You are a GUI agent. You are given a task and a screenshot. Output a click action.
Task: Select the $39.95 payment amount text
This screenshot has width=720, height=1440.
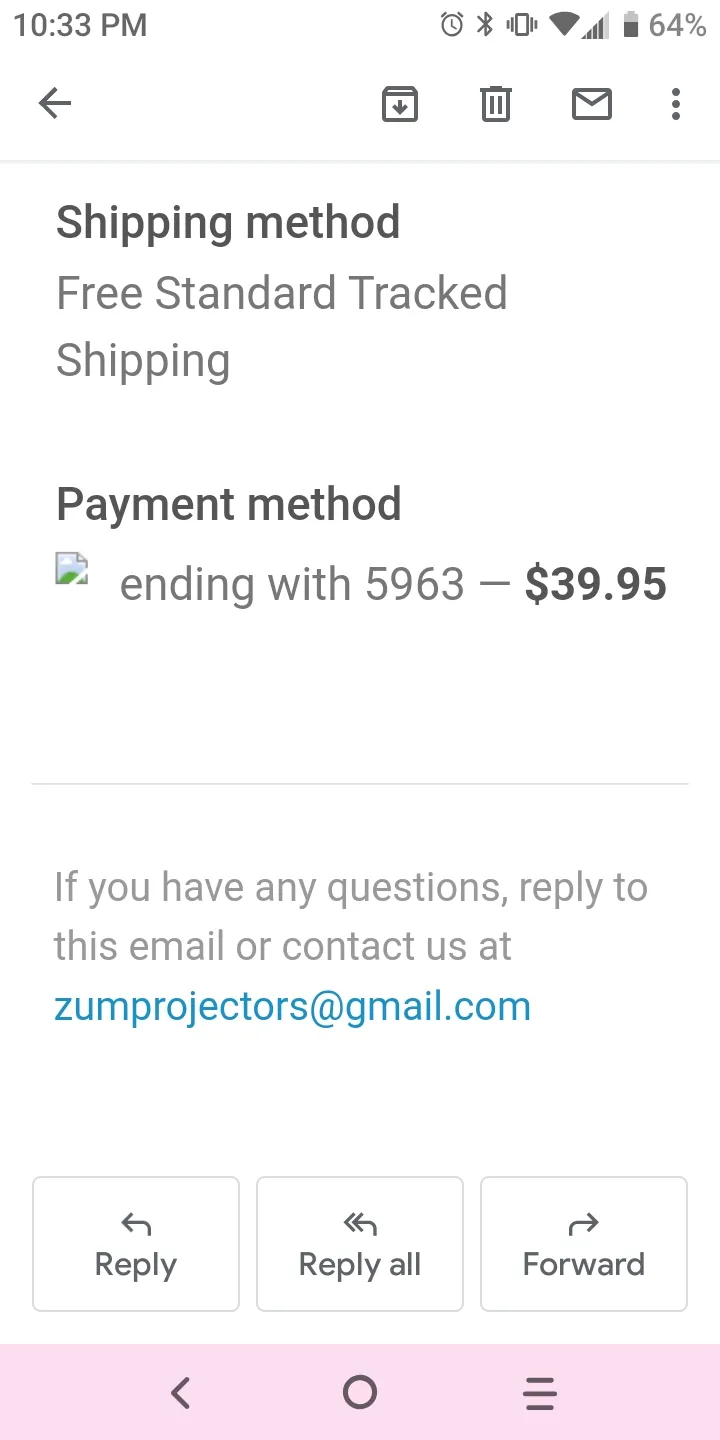596,585
